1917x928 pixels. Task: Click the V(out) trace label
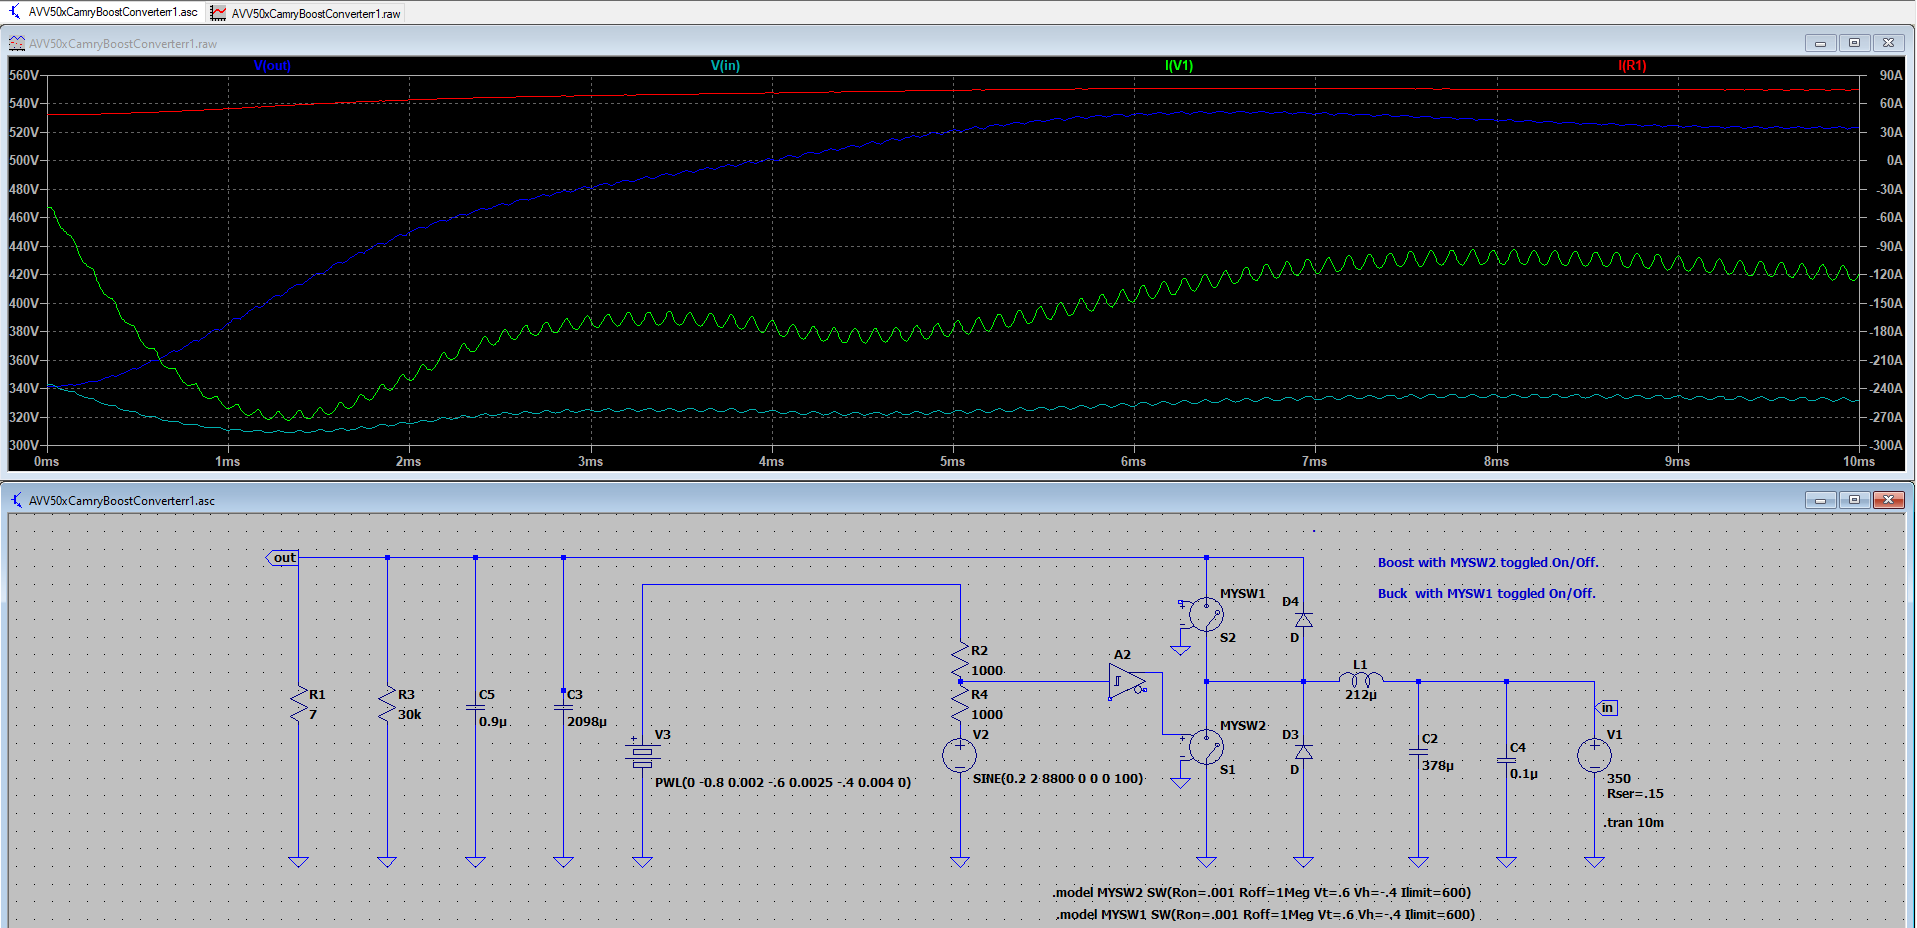tap(272, 66)
